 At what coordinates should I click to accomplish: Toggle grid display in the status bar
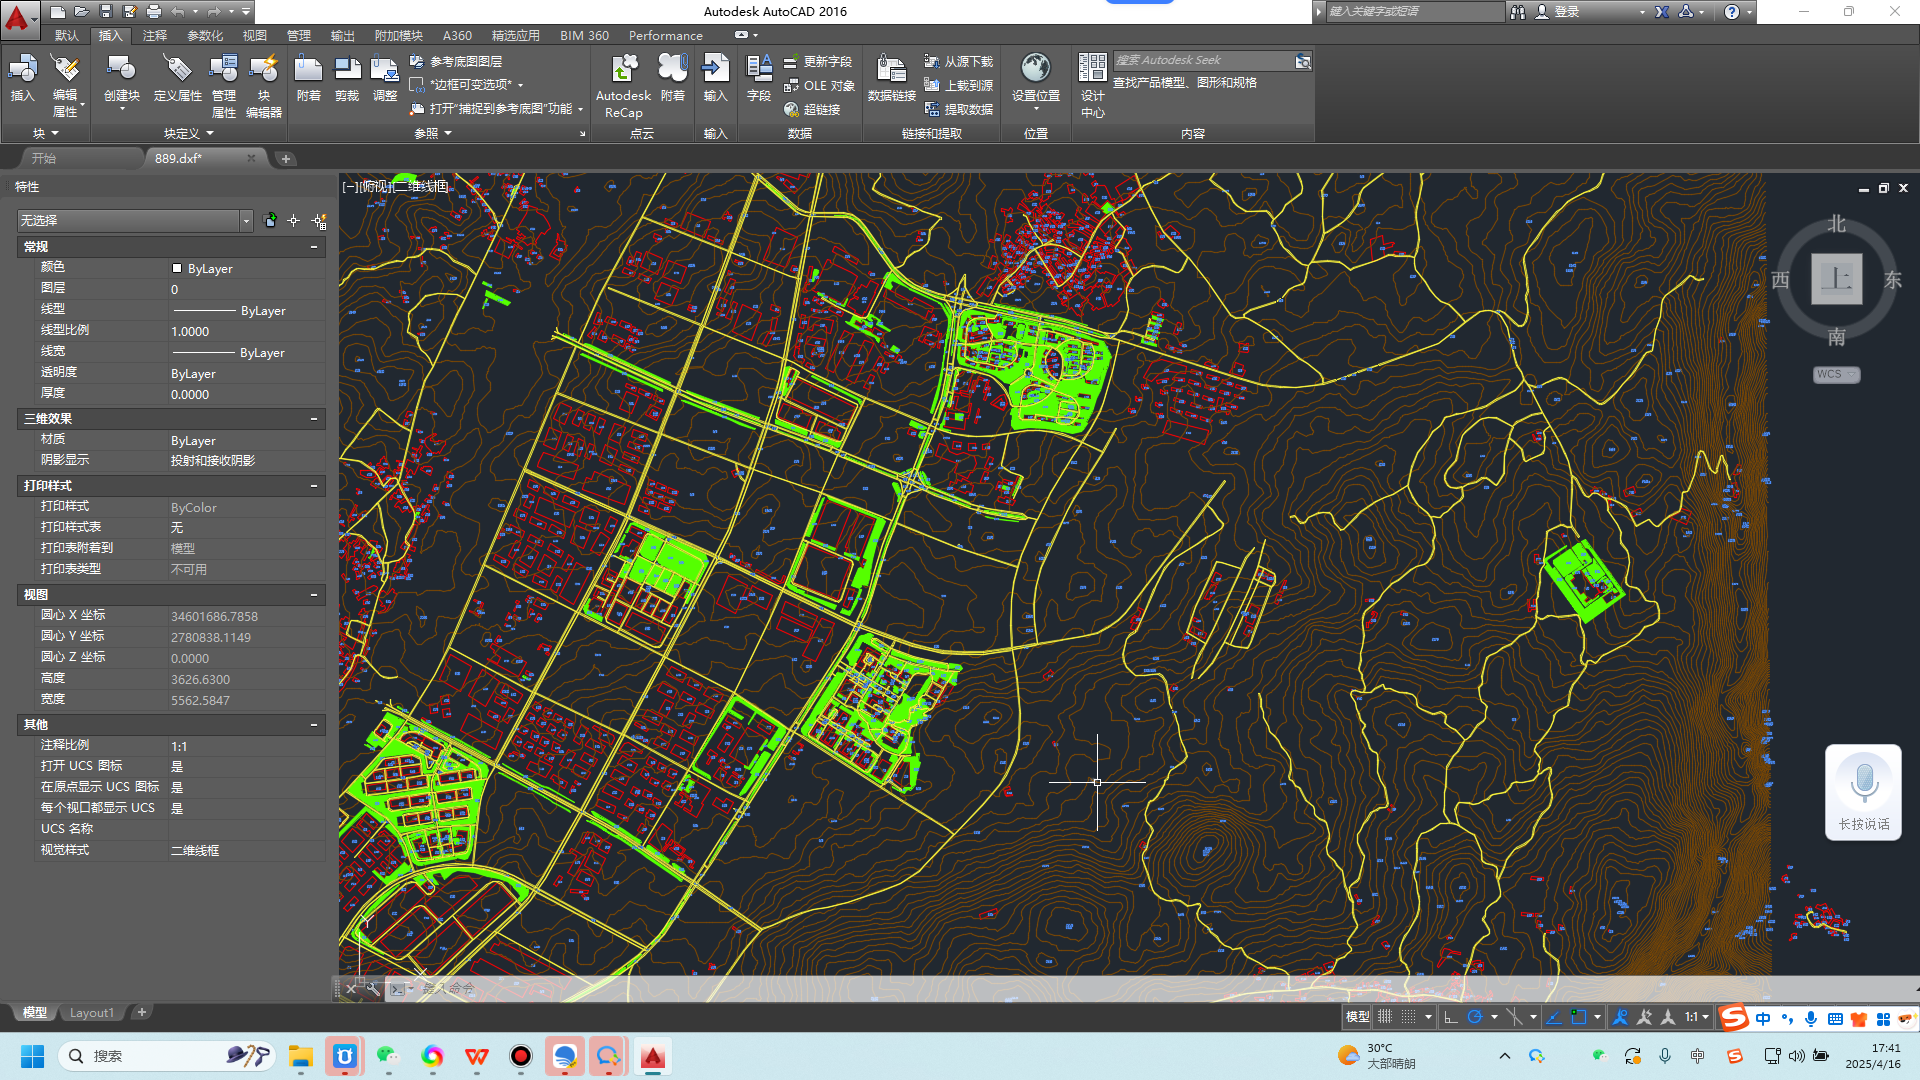click(x=1385, y=1017)
